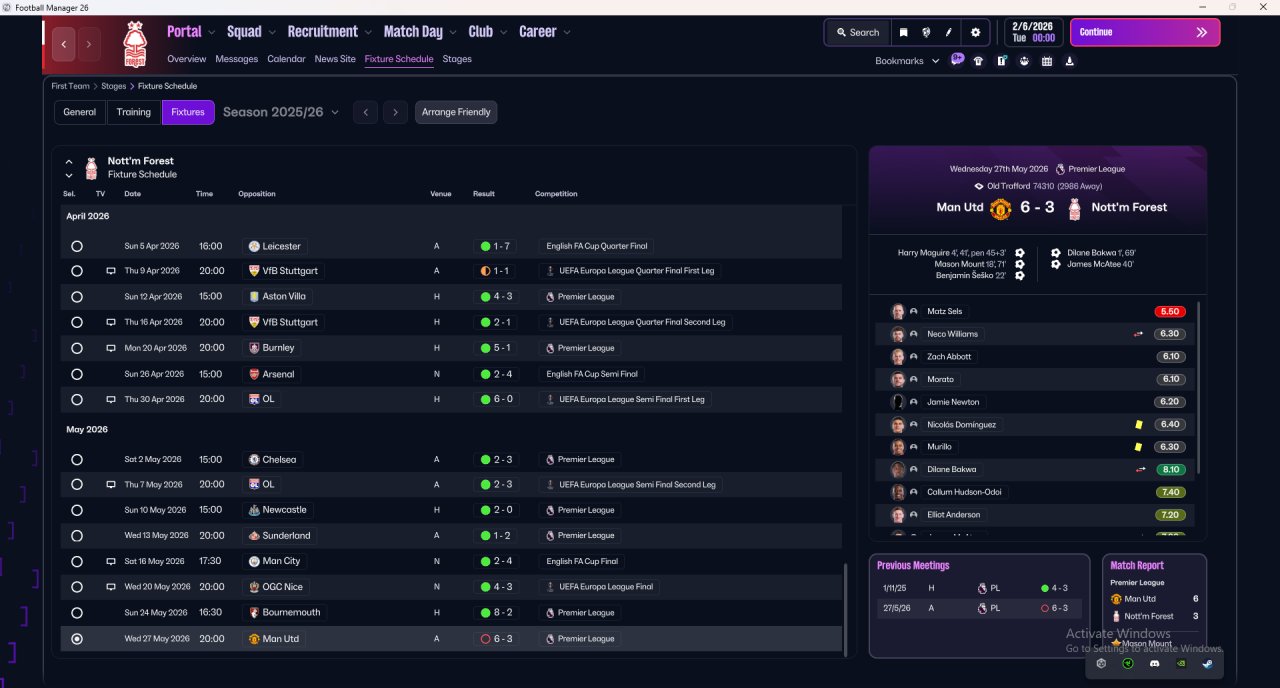The image size is (1280, 688).
Task: Click the player ratings scrollbar
Action: [x=1198, y=387]
